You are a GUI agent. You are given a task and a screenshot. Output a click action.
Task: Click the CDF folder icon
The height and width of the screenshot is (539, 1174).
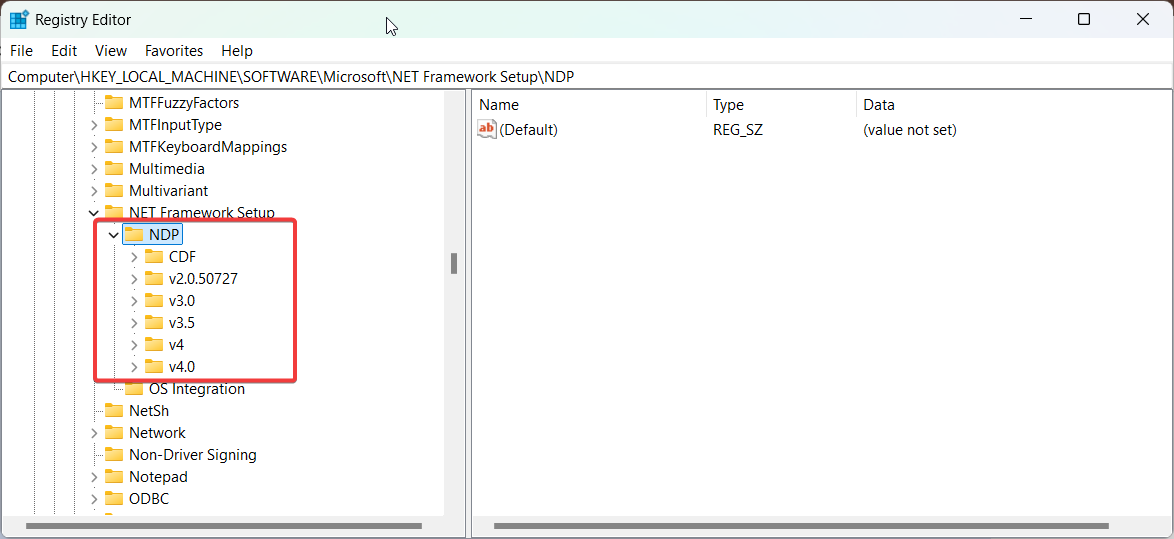tap(154, 257)
